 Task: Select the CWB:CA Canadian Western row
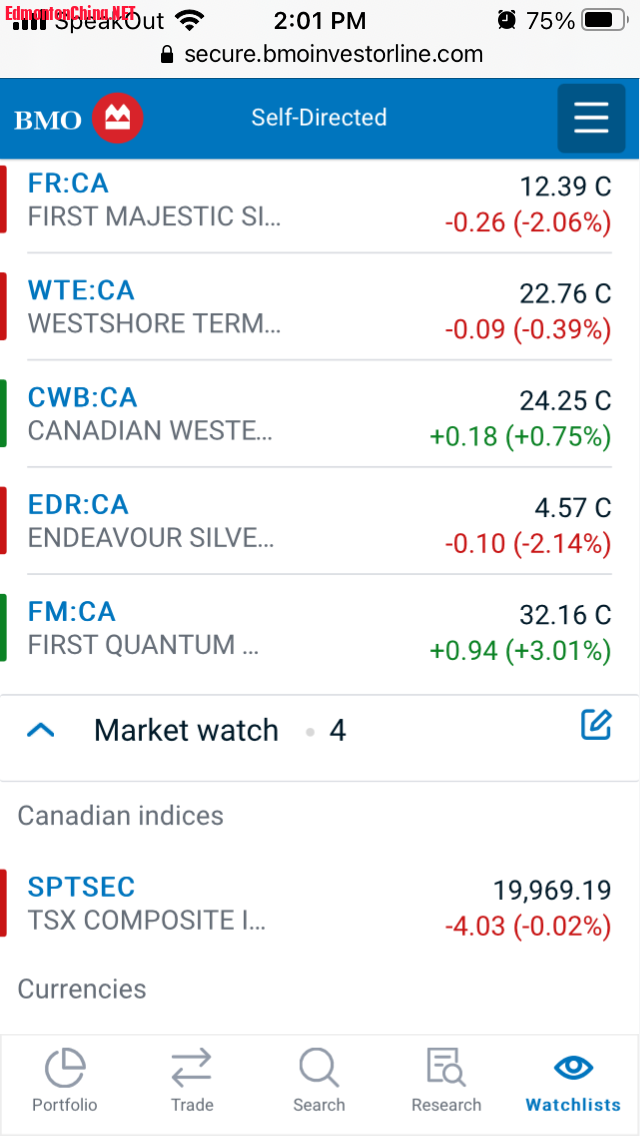coord(320,414)
